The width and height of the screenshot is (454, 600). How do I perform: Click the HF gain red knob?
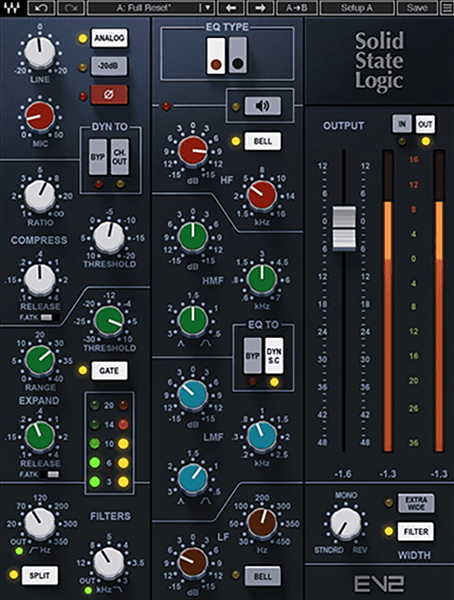pyautogui.click(x=193, y=151)
